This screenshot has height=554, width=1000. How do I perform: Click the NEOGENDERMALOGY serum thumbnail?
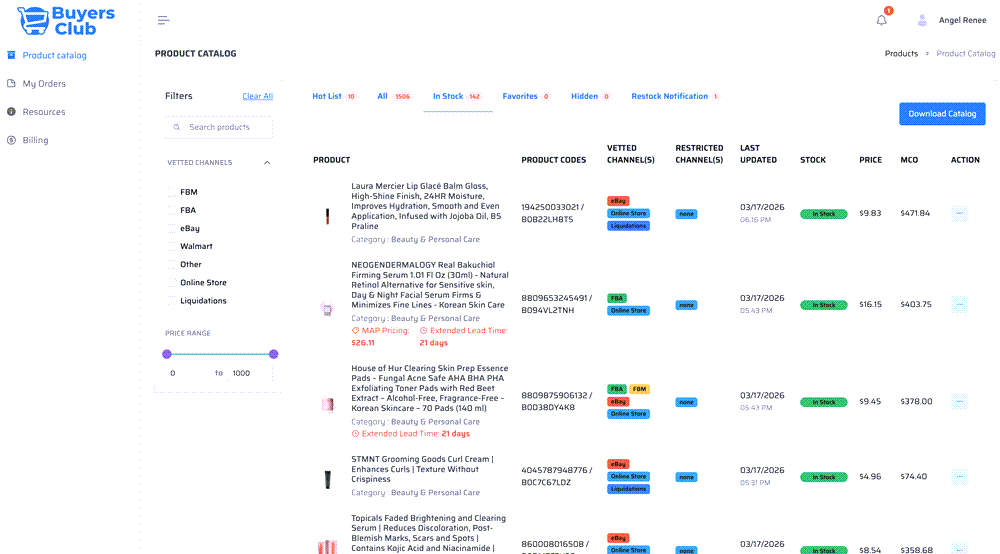click(x=327, y=310)
